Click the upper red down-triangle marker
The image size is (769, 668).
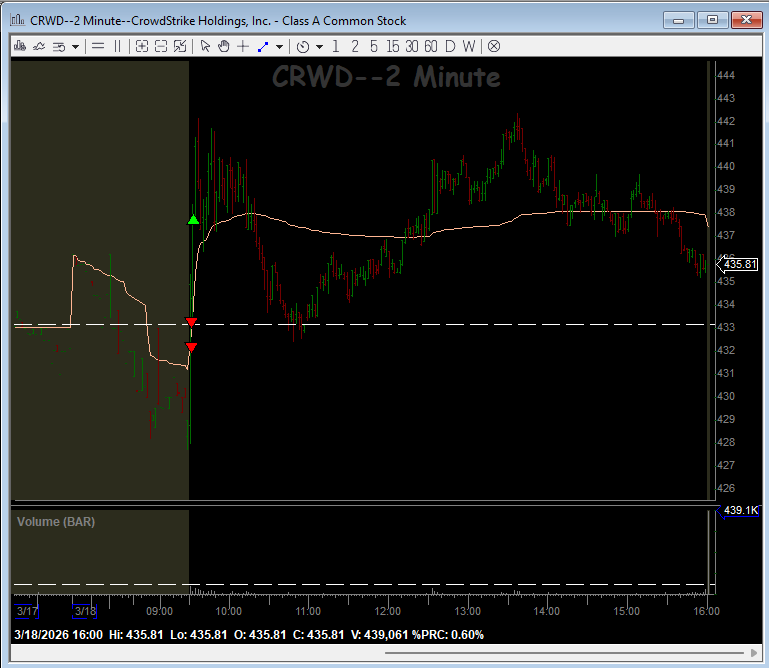(x=191, y=322)
